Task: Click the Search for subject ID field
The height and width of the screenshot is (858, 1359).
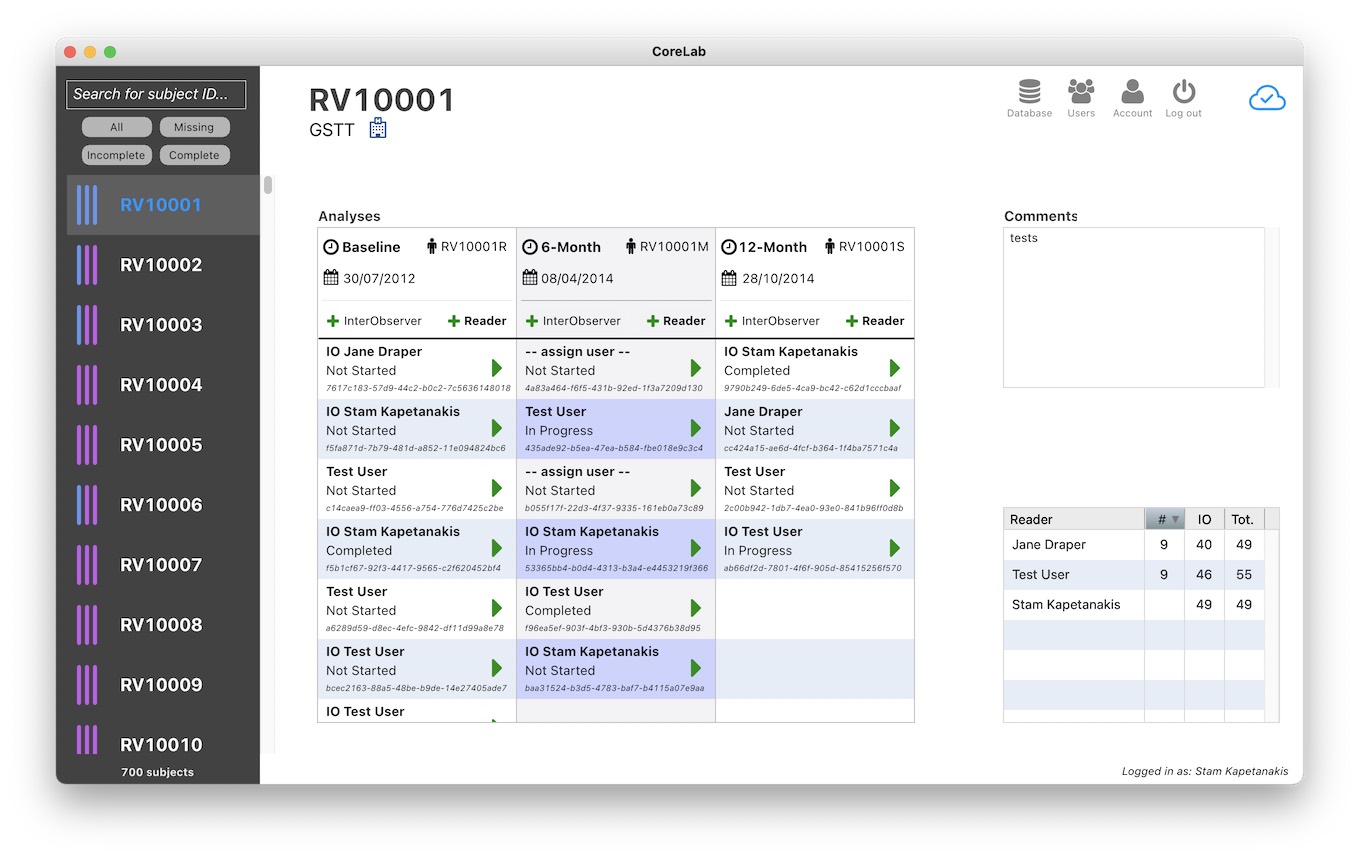Action: coord(156,94)
